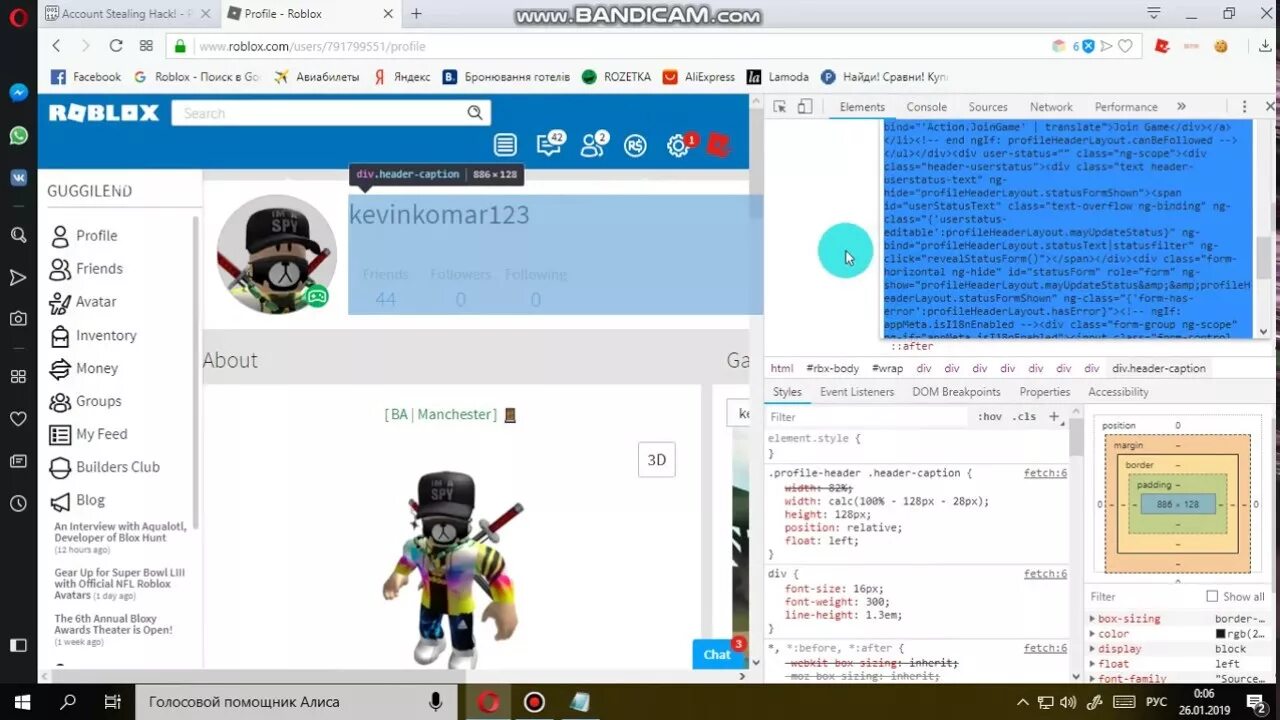Open VK in the Opera sidebar
This screenshot has width=1280, height=720.
pos(18,177)
